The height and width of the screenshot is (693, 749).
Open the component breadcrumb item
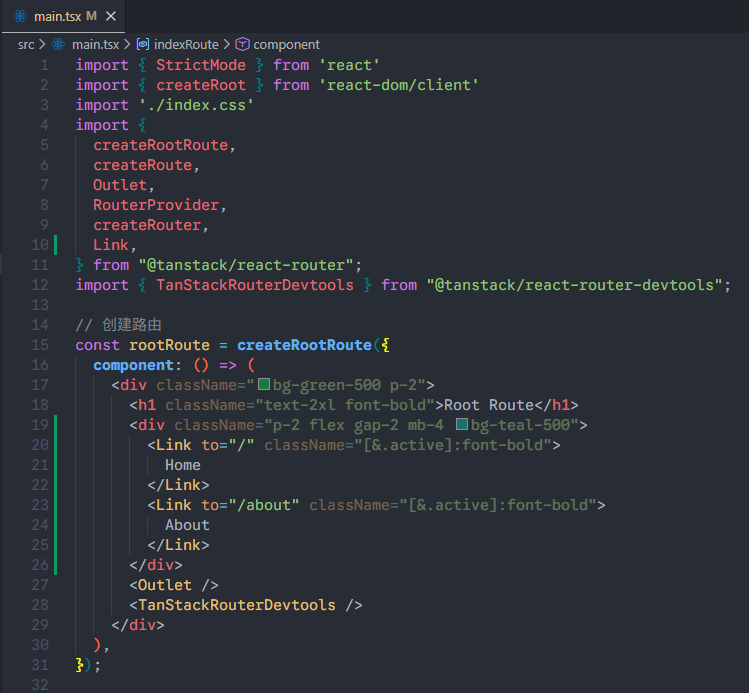286,44
